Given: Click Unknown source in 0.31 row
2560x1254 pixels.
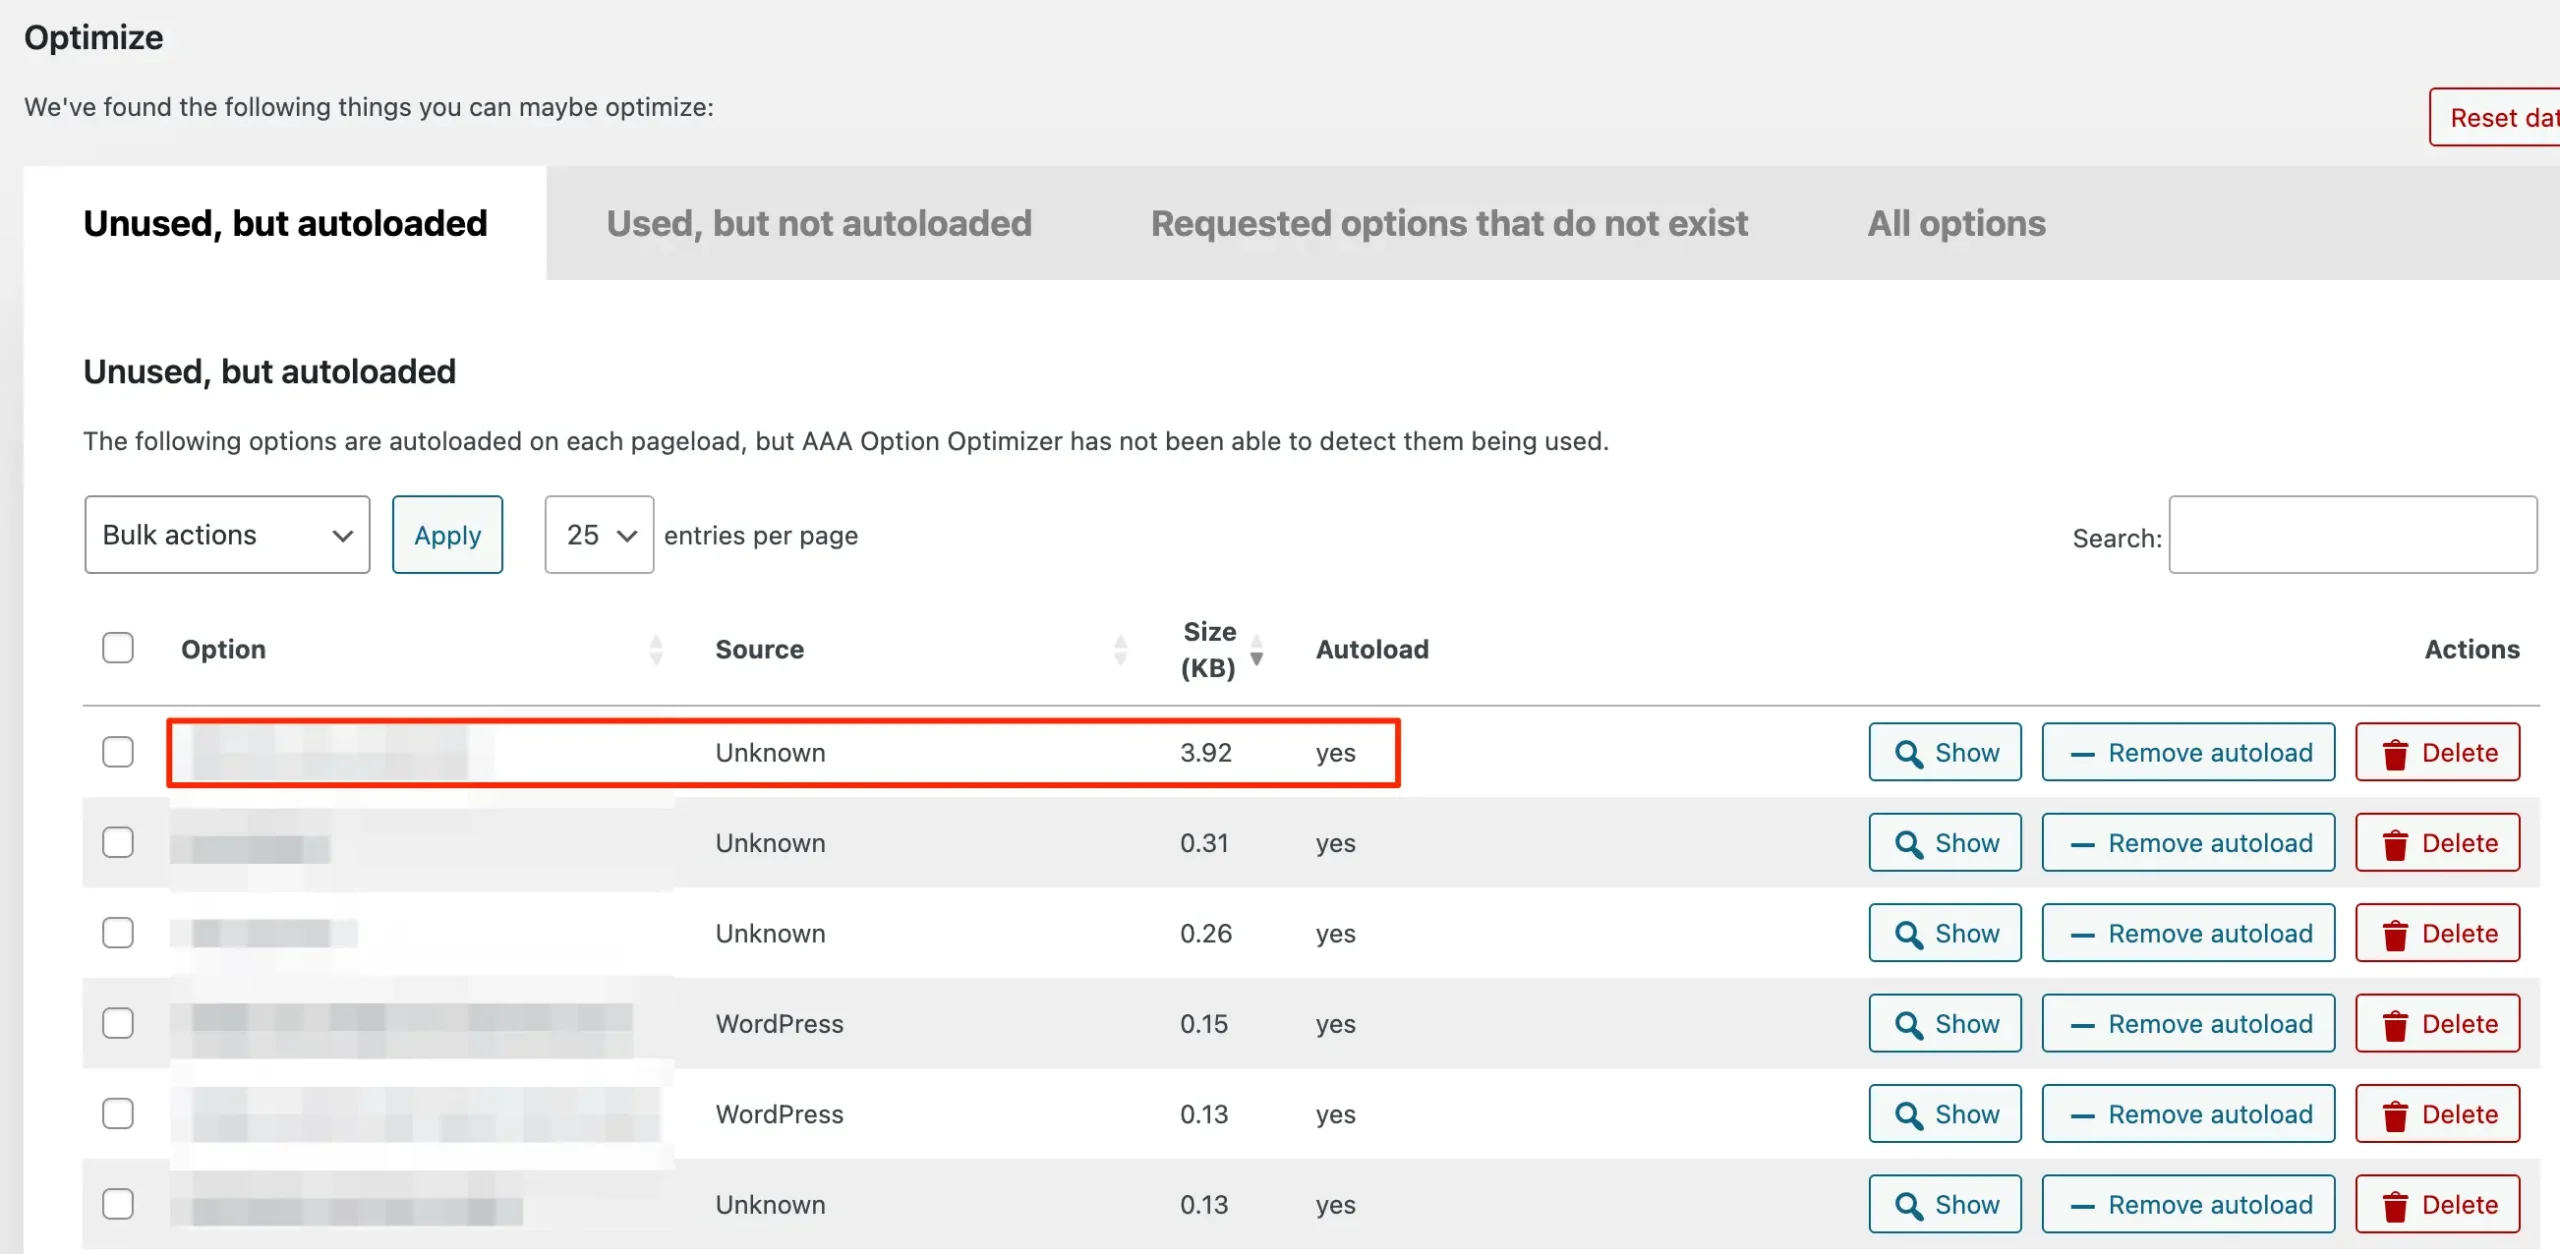Looking at the screenshot, I should [x=770, y=843].
